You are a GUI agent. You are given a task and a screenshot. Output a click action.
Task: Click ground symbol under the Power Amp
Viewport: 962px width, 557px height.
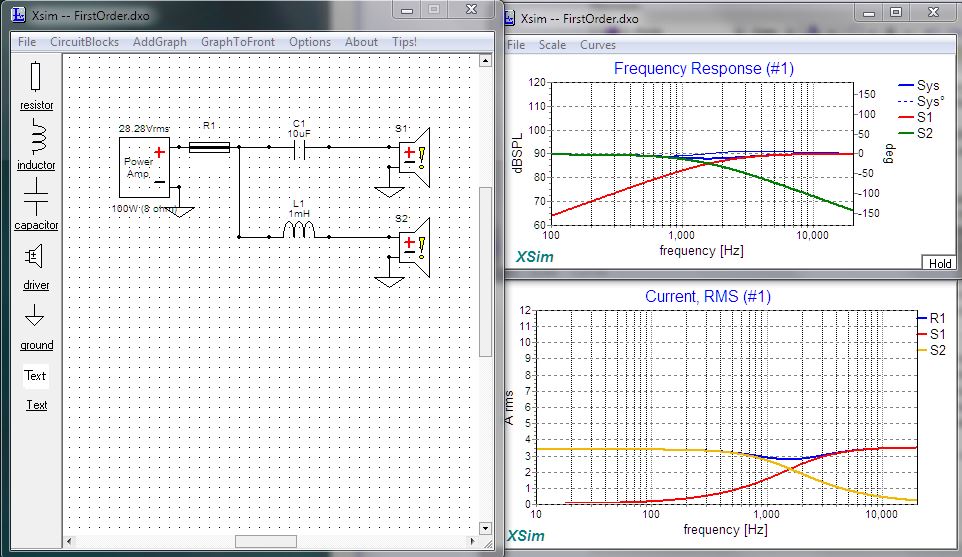click(x=180, y=212)
